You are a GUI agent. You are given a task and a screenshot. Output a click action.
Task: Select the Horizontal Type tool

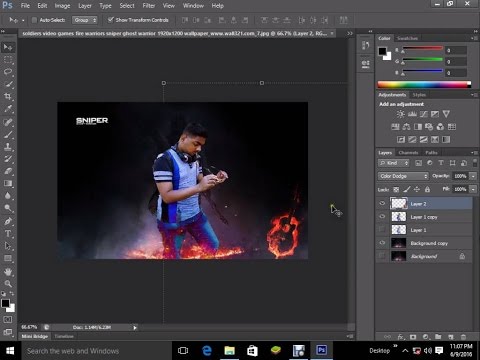click(8, 234)
